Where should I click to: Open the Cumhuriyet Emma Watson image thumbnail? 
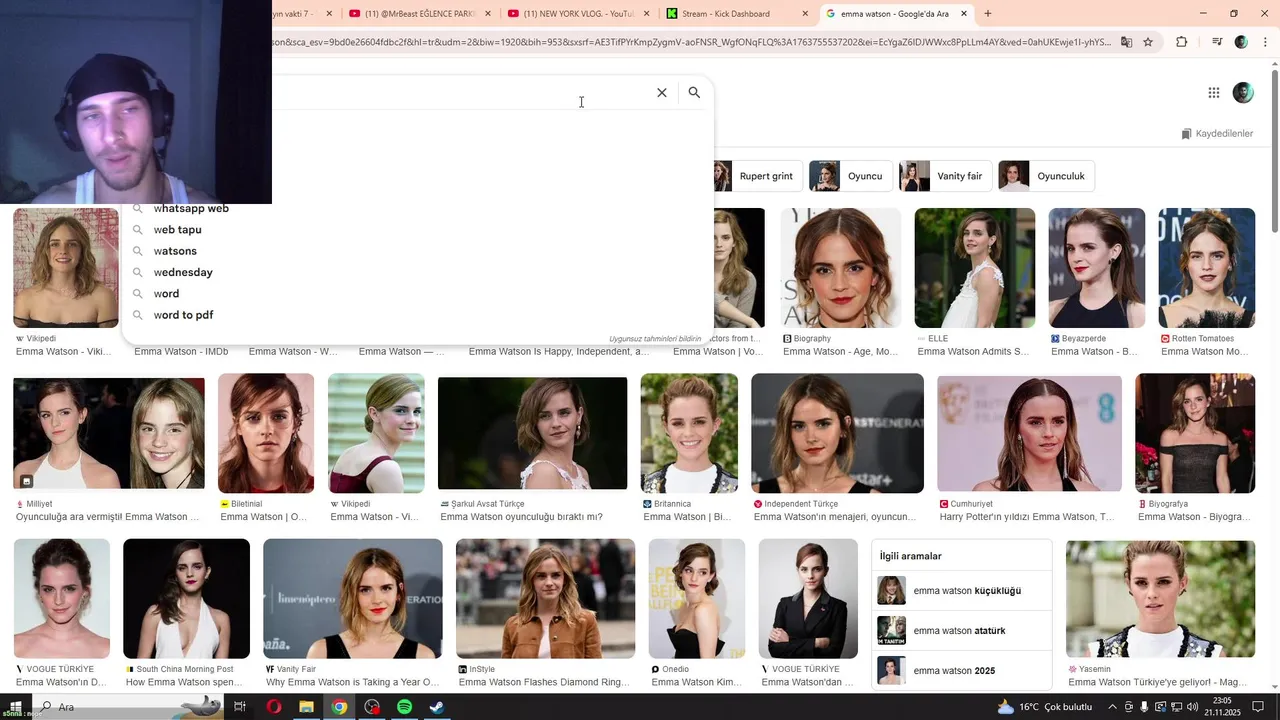tap(1029, 434)
